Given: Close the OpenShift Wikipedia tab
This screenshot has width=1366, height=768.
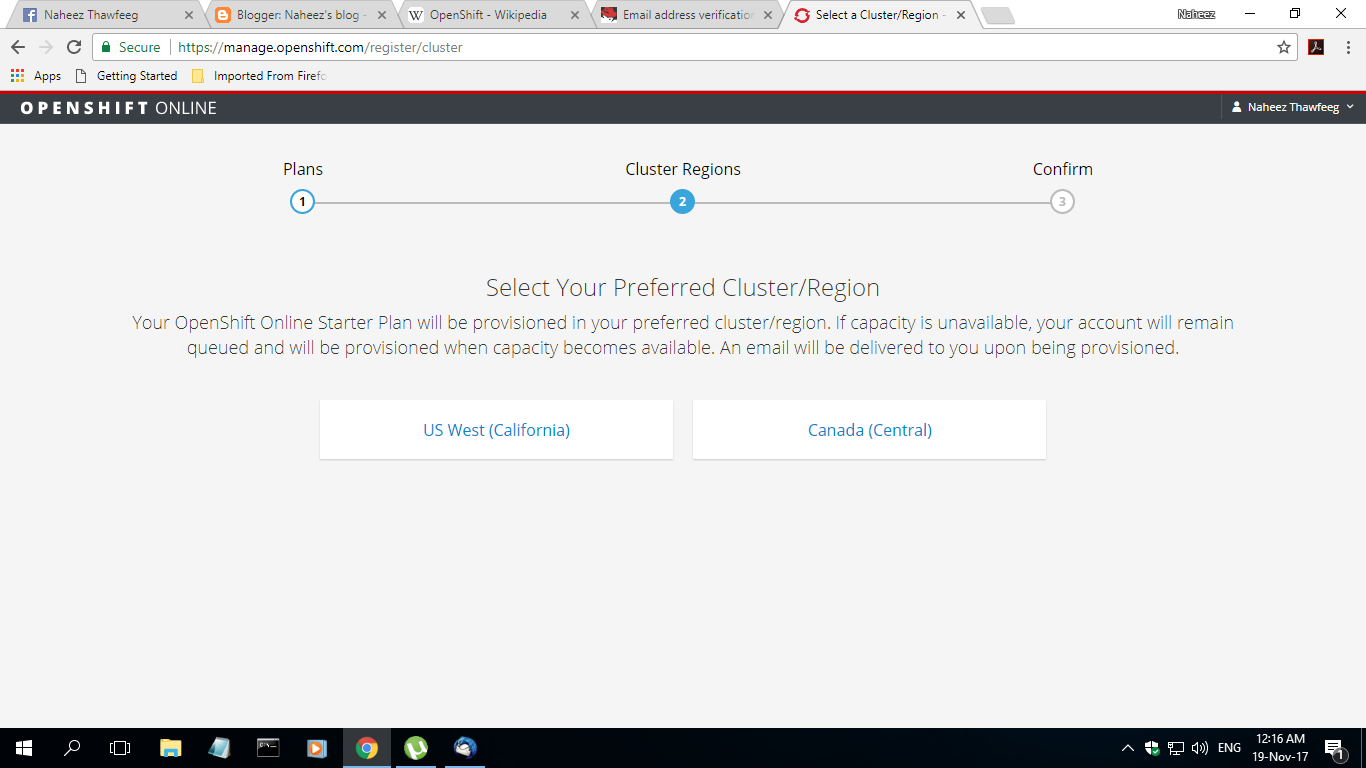Looking at the screenshot, I should coord(574,16).
